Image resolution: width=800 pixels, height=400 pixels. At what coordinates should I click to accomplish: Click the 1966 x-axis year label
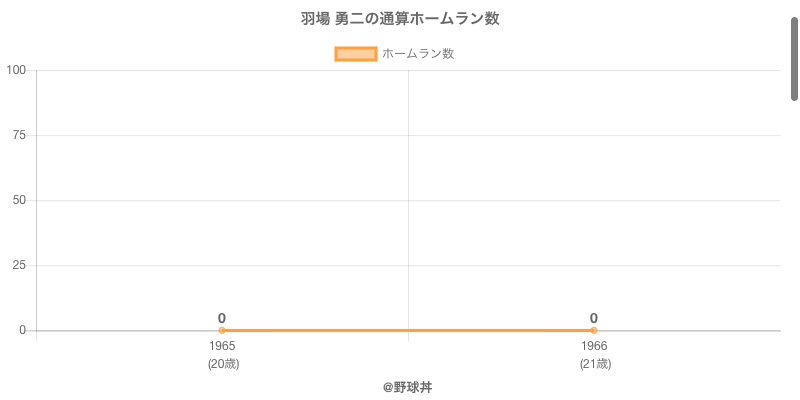click(594, 346)
